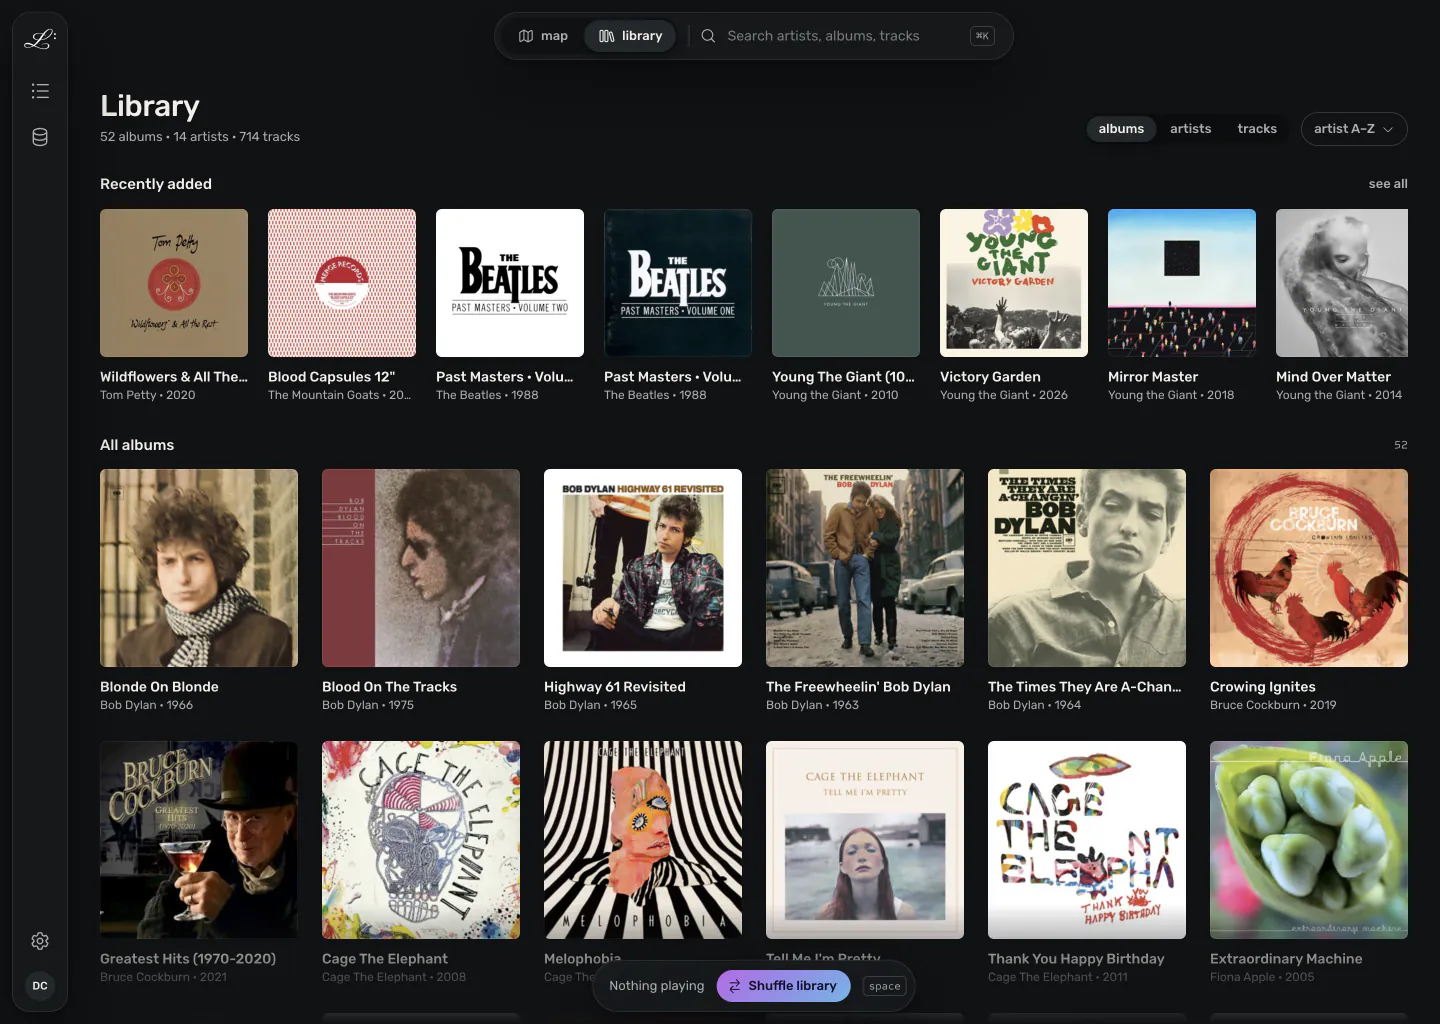Click the Crowing Ignites title text
Viewport: 1440px width, 1024px height.
coord(1263,687)
